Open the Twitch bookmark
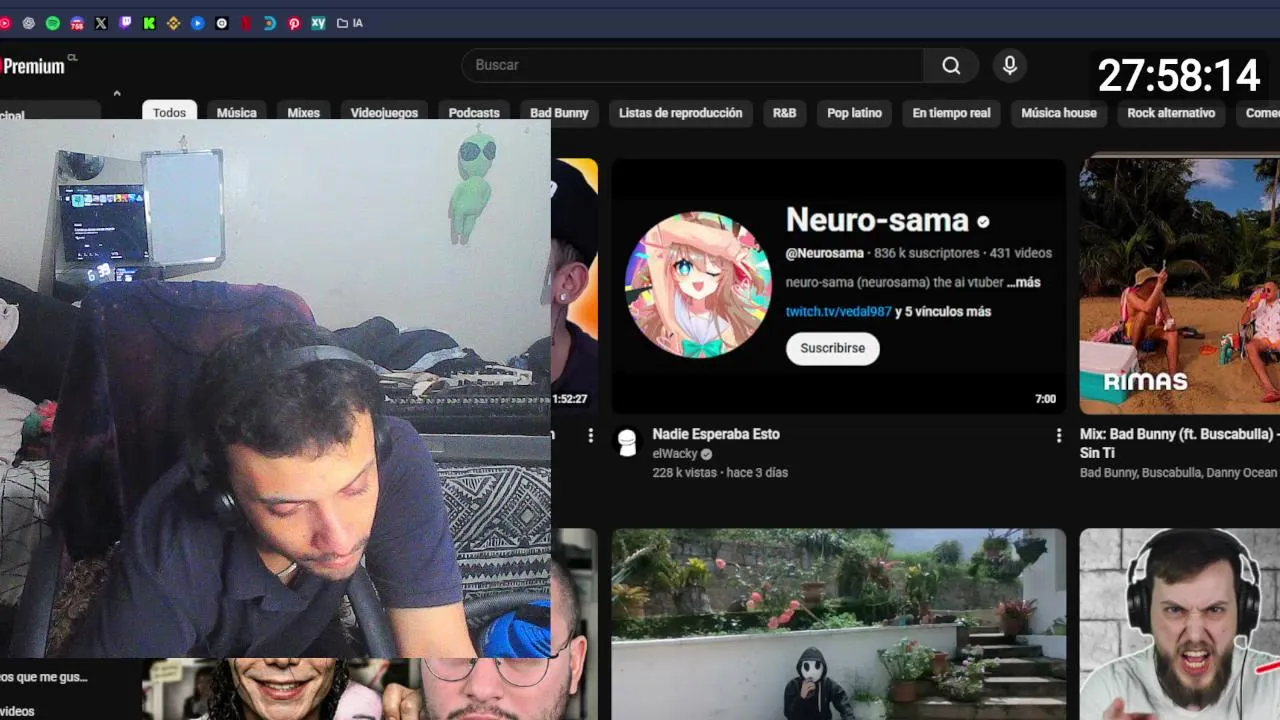1280x720 pixels. click(x=125, y=23)
